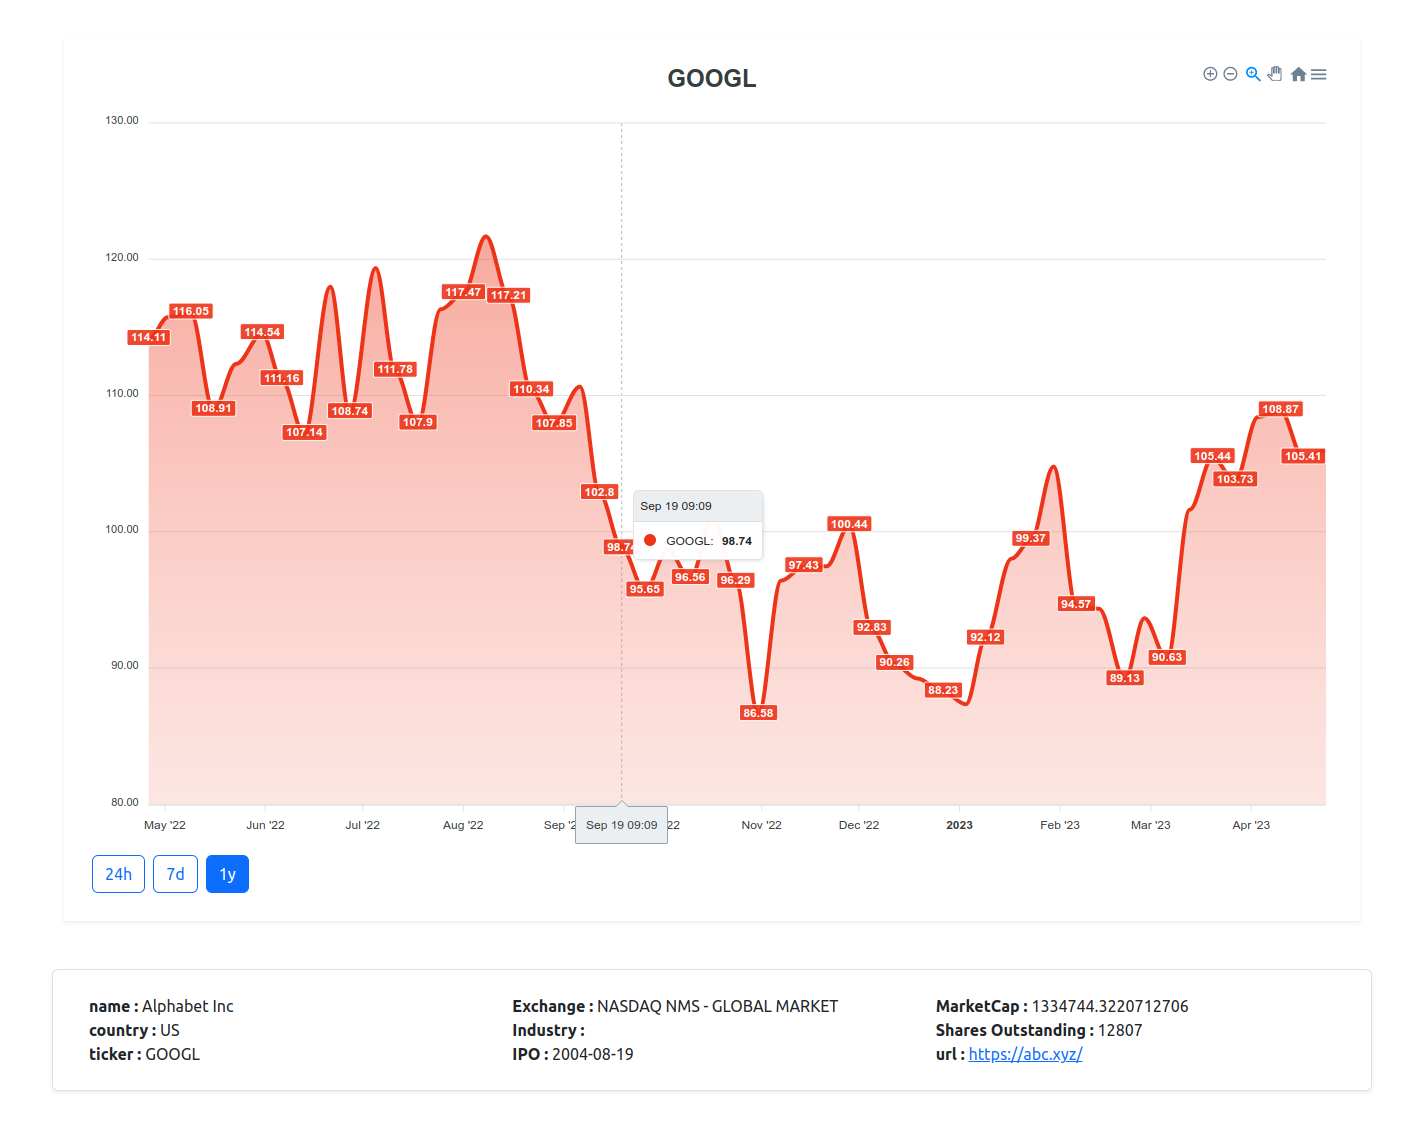The height and width of the screenshot is (1126, 1409).
Task: Click the May '22 x-axis label
Action: [x=165, y=825]
